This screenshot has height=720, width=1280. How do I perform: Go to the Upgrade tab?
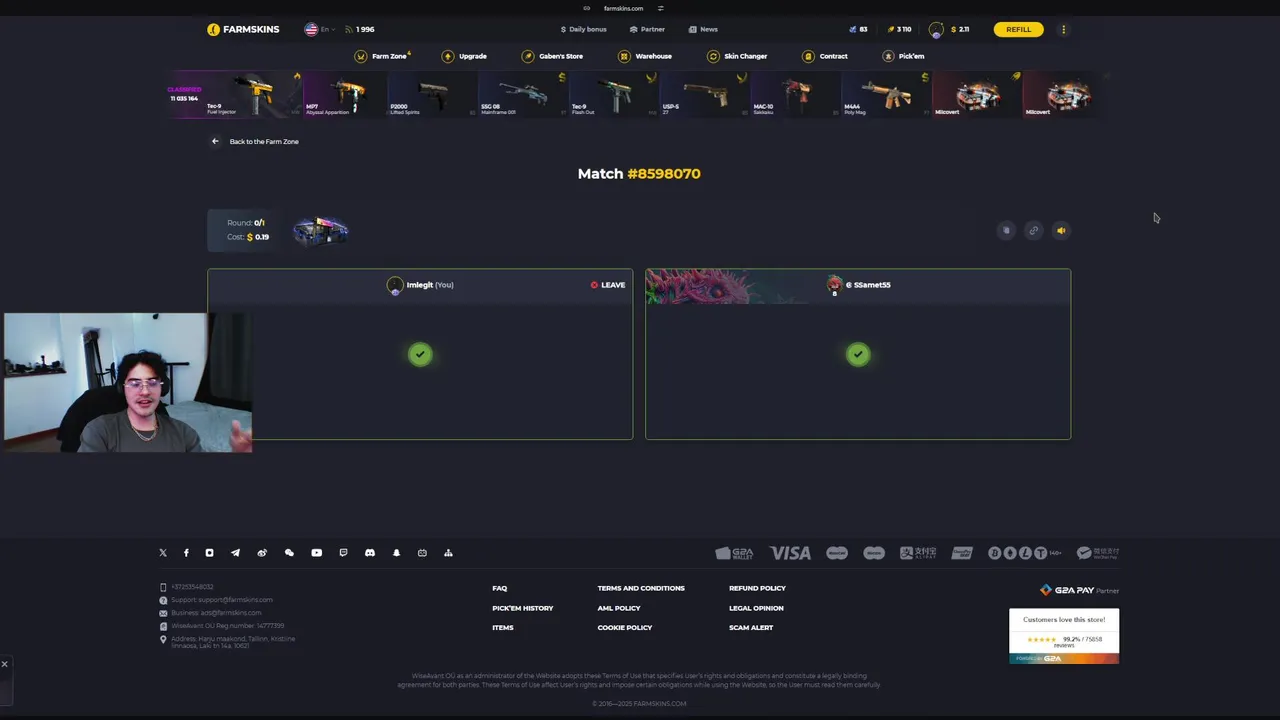click(x=465, y=56)
